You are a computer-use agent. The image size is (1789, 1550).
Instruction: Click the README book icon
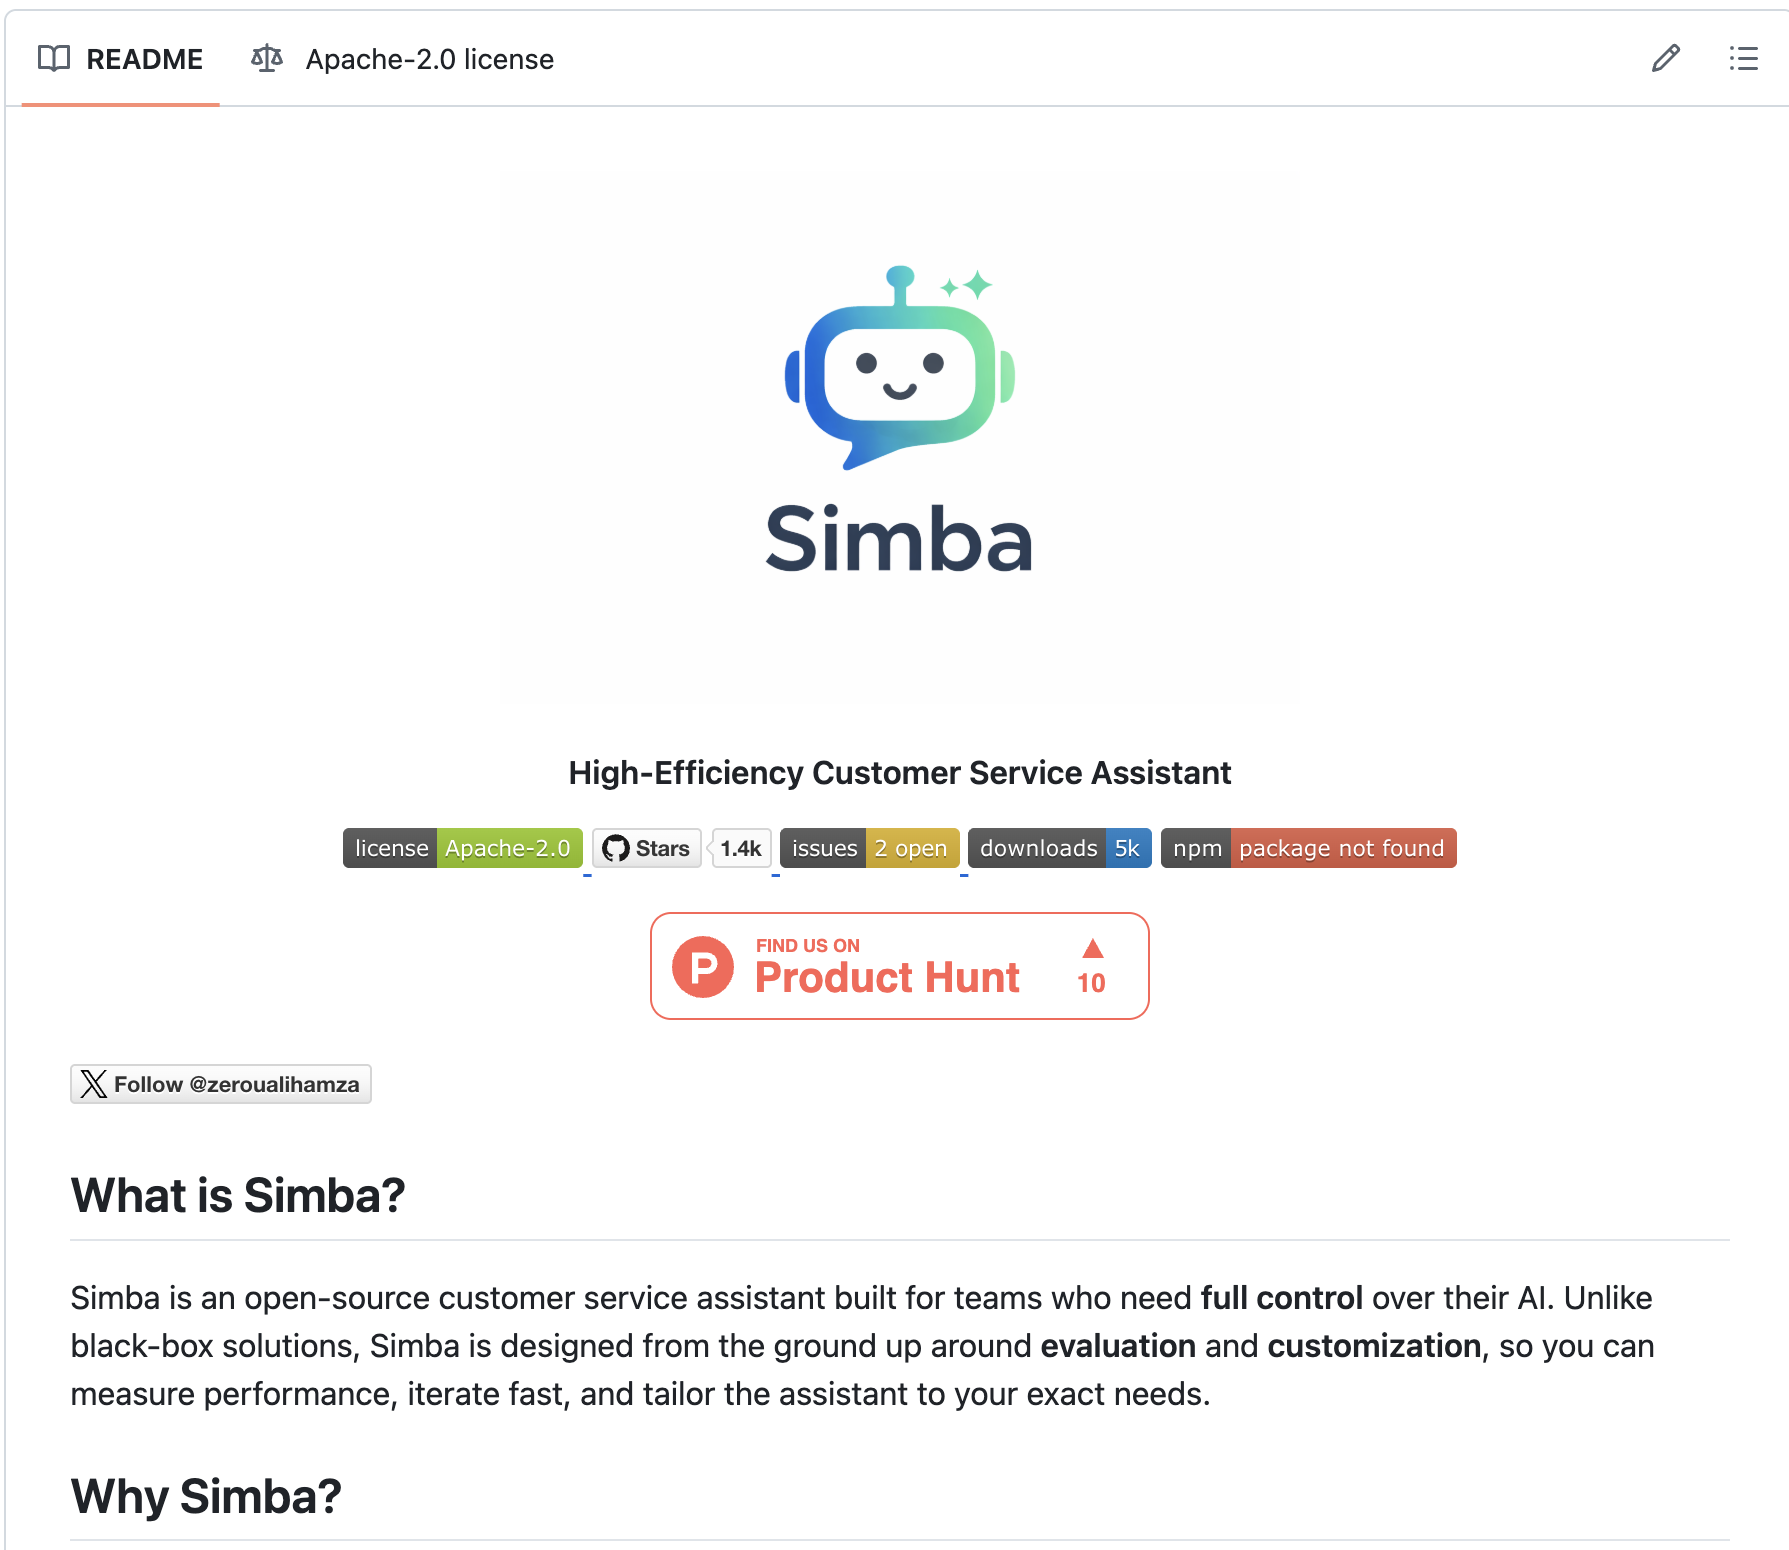coord(55,58)
